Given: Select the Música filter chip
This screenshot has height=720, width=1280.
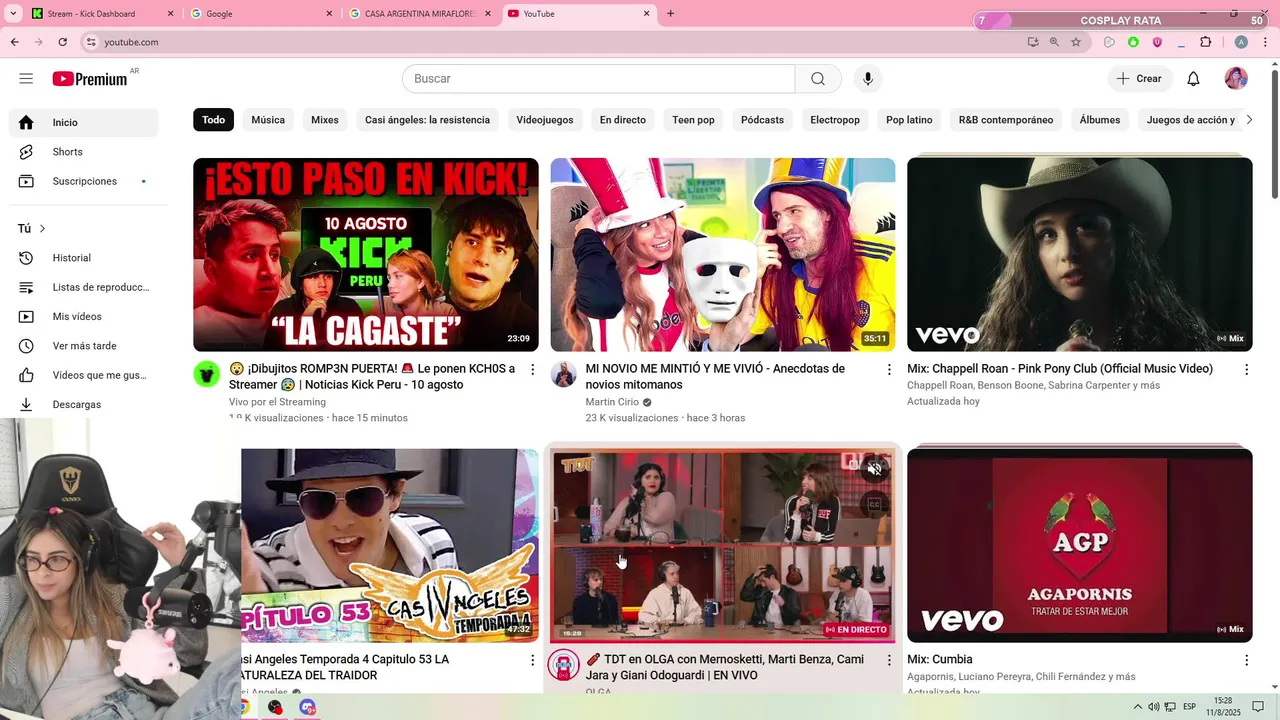Looking at the screenshot, I should point(268,120).
